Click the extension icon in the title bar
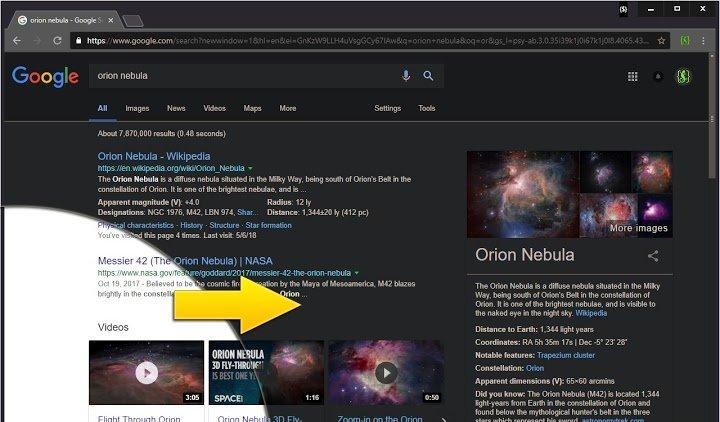720x422 pixels. [623, 9]
